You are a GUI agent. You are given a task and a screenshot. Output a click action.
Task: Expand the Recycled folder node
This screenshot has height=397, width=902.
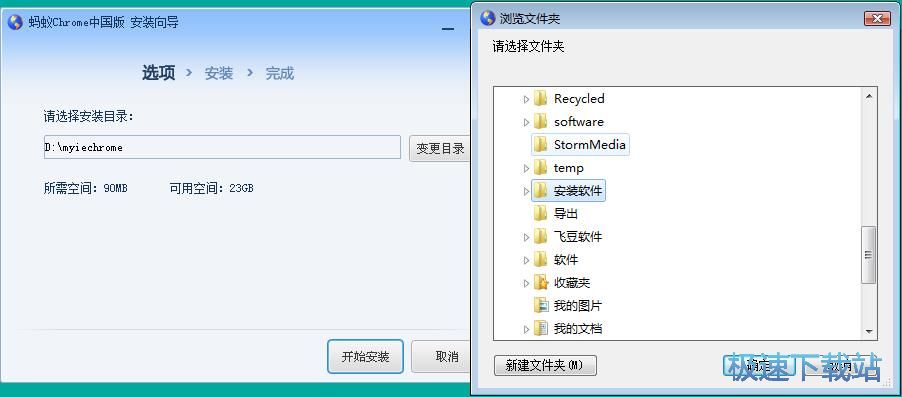[x=526, y=99]
